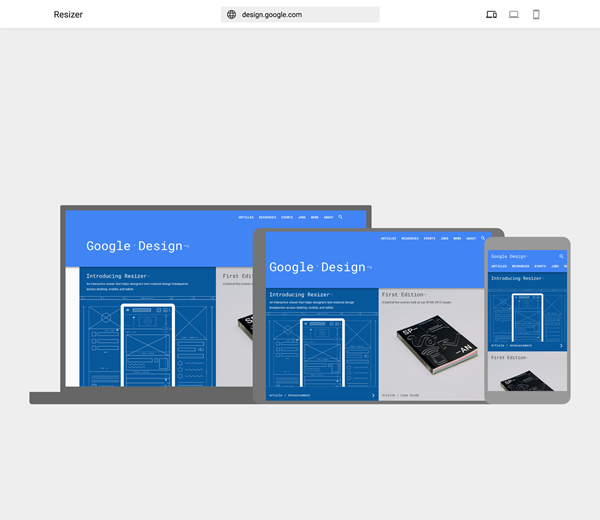Open RESOURCES in the phone preview nav
Viewport: 600px width, 520px height.
tap(520, 266)
